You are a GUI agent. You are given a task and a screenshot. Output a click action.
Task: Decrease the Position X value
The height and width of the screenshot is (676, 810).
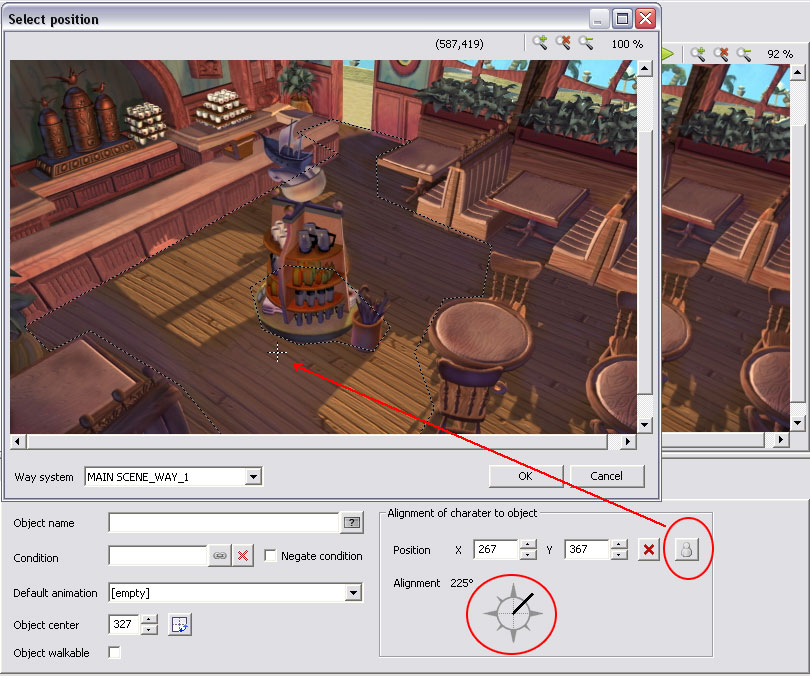click(527, 555)
